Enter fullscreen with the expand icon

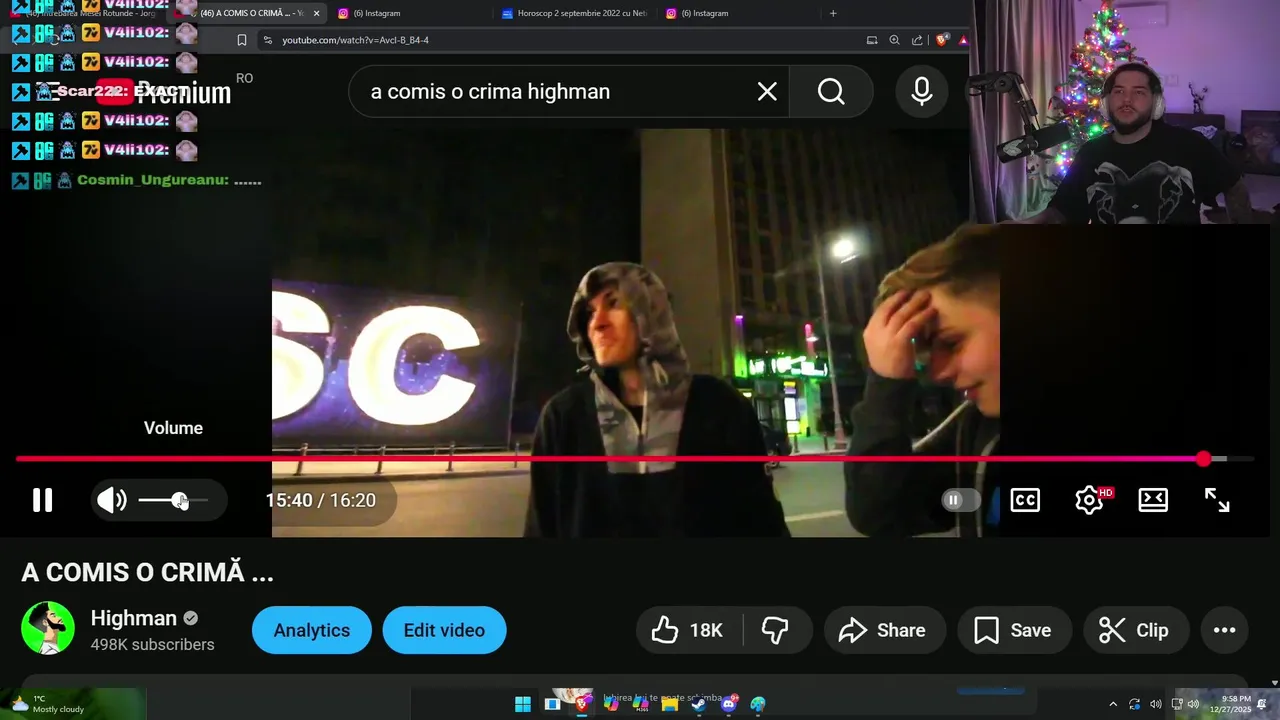pos(1217,500)
